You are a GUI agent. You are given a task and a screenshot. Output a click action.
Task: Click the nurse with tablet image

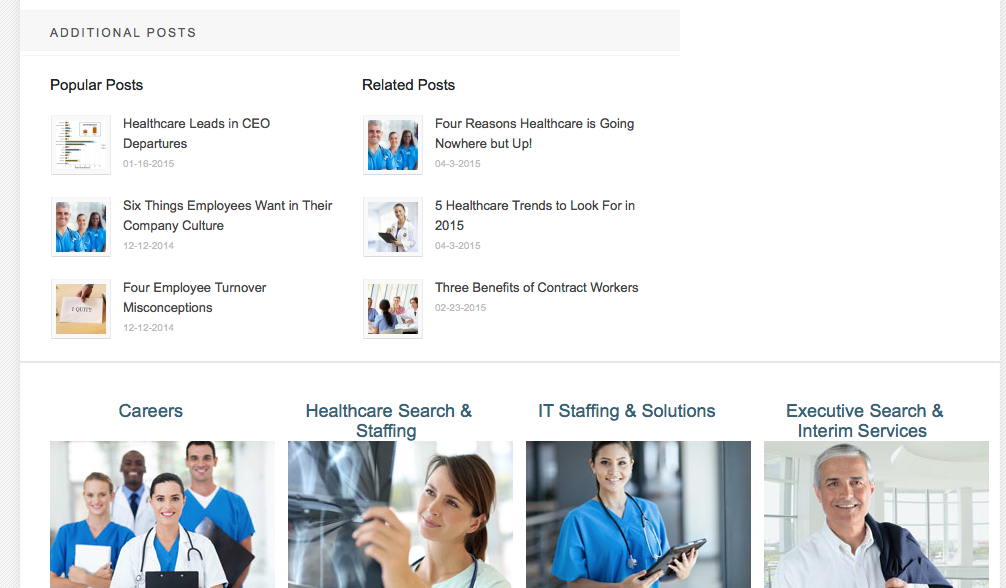tap(638, 514)
